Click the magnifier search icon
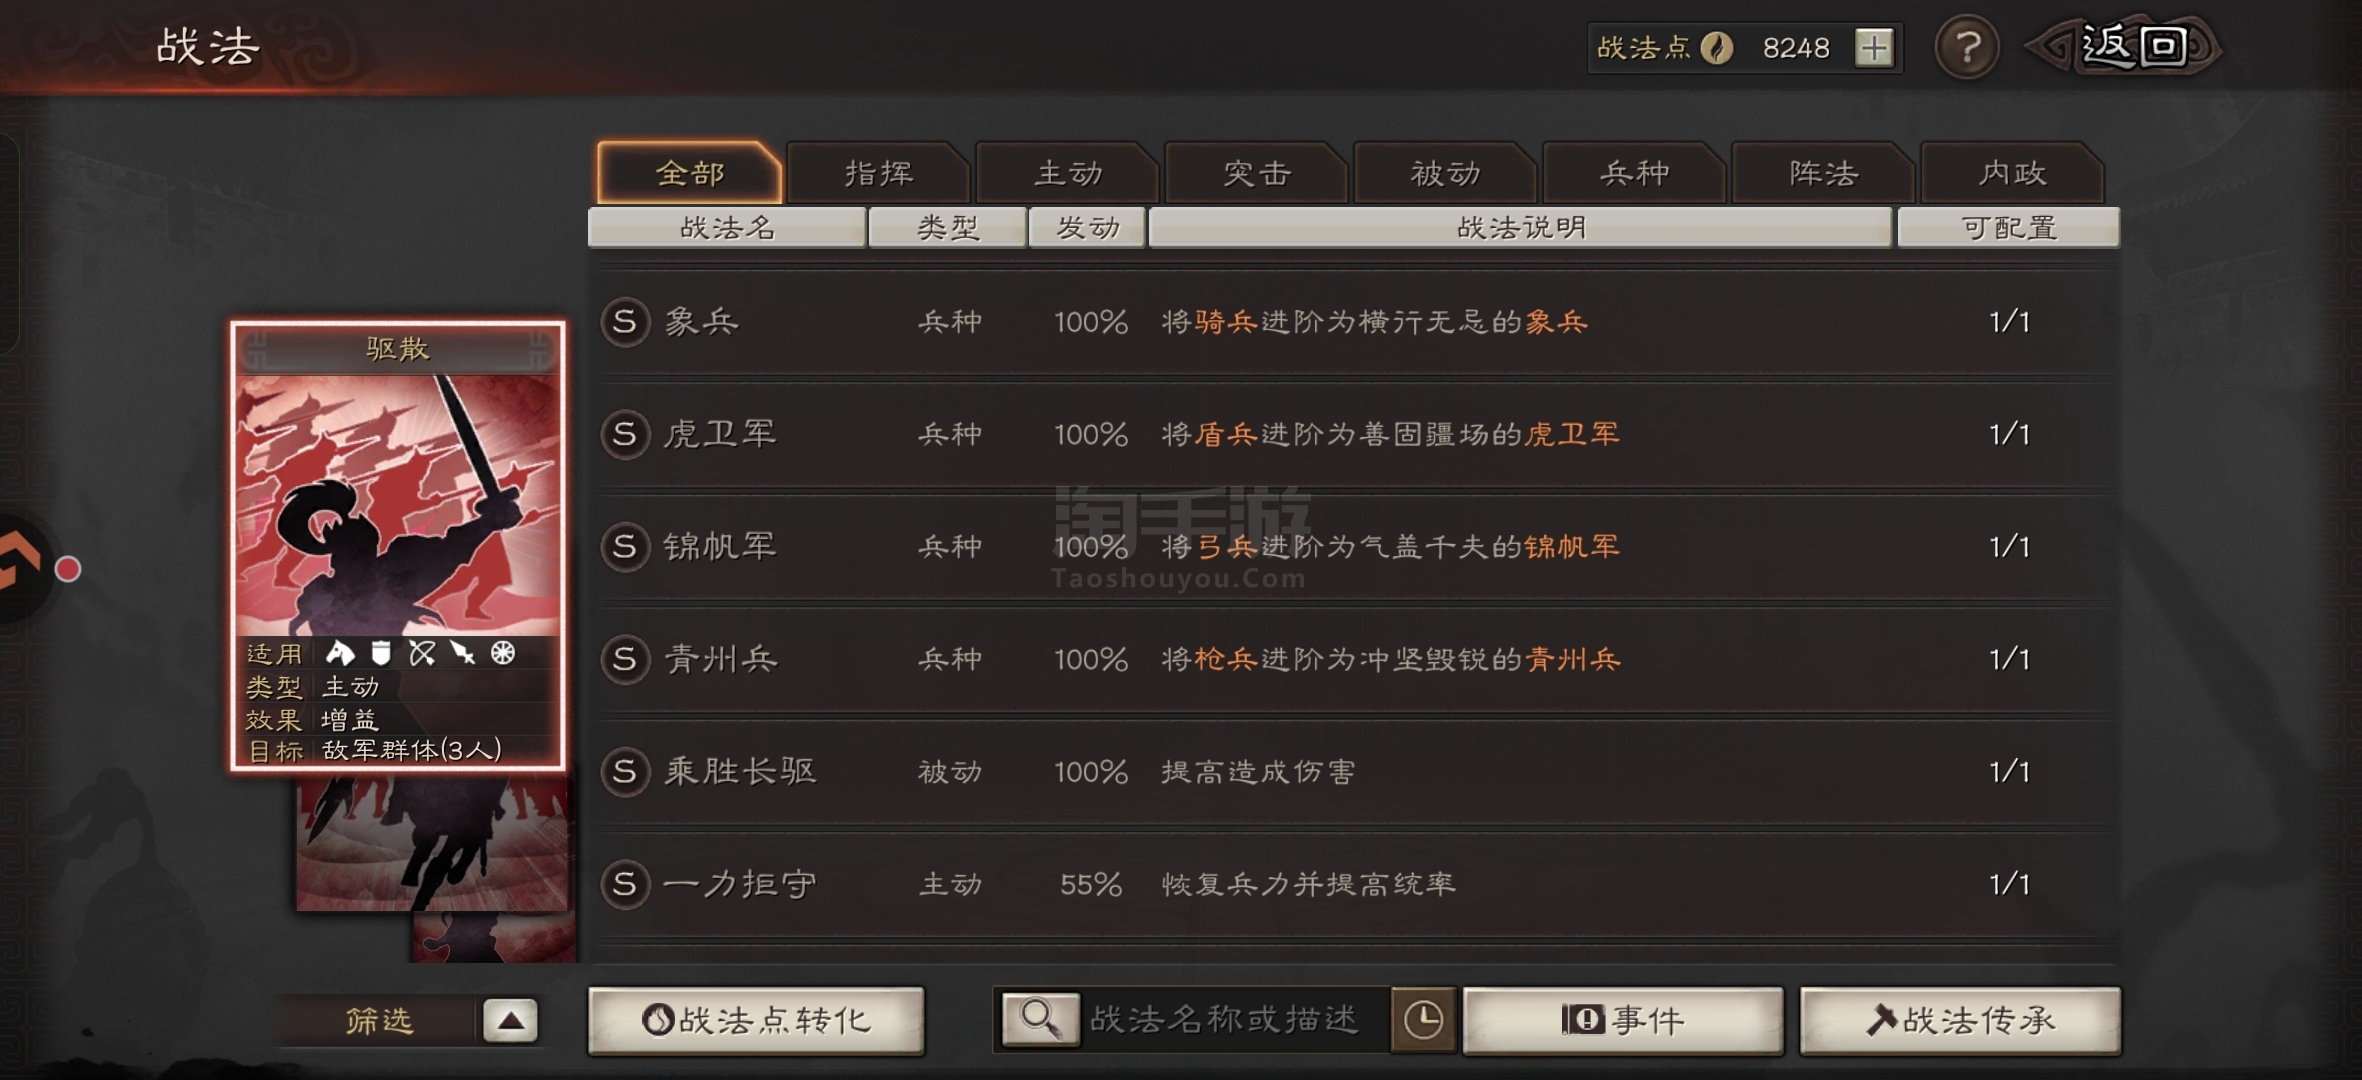Image resolution: width=2362 pixels, height=1080 pixels. pyautogui.click(x=1040, y=1019)
